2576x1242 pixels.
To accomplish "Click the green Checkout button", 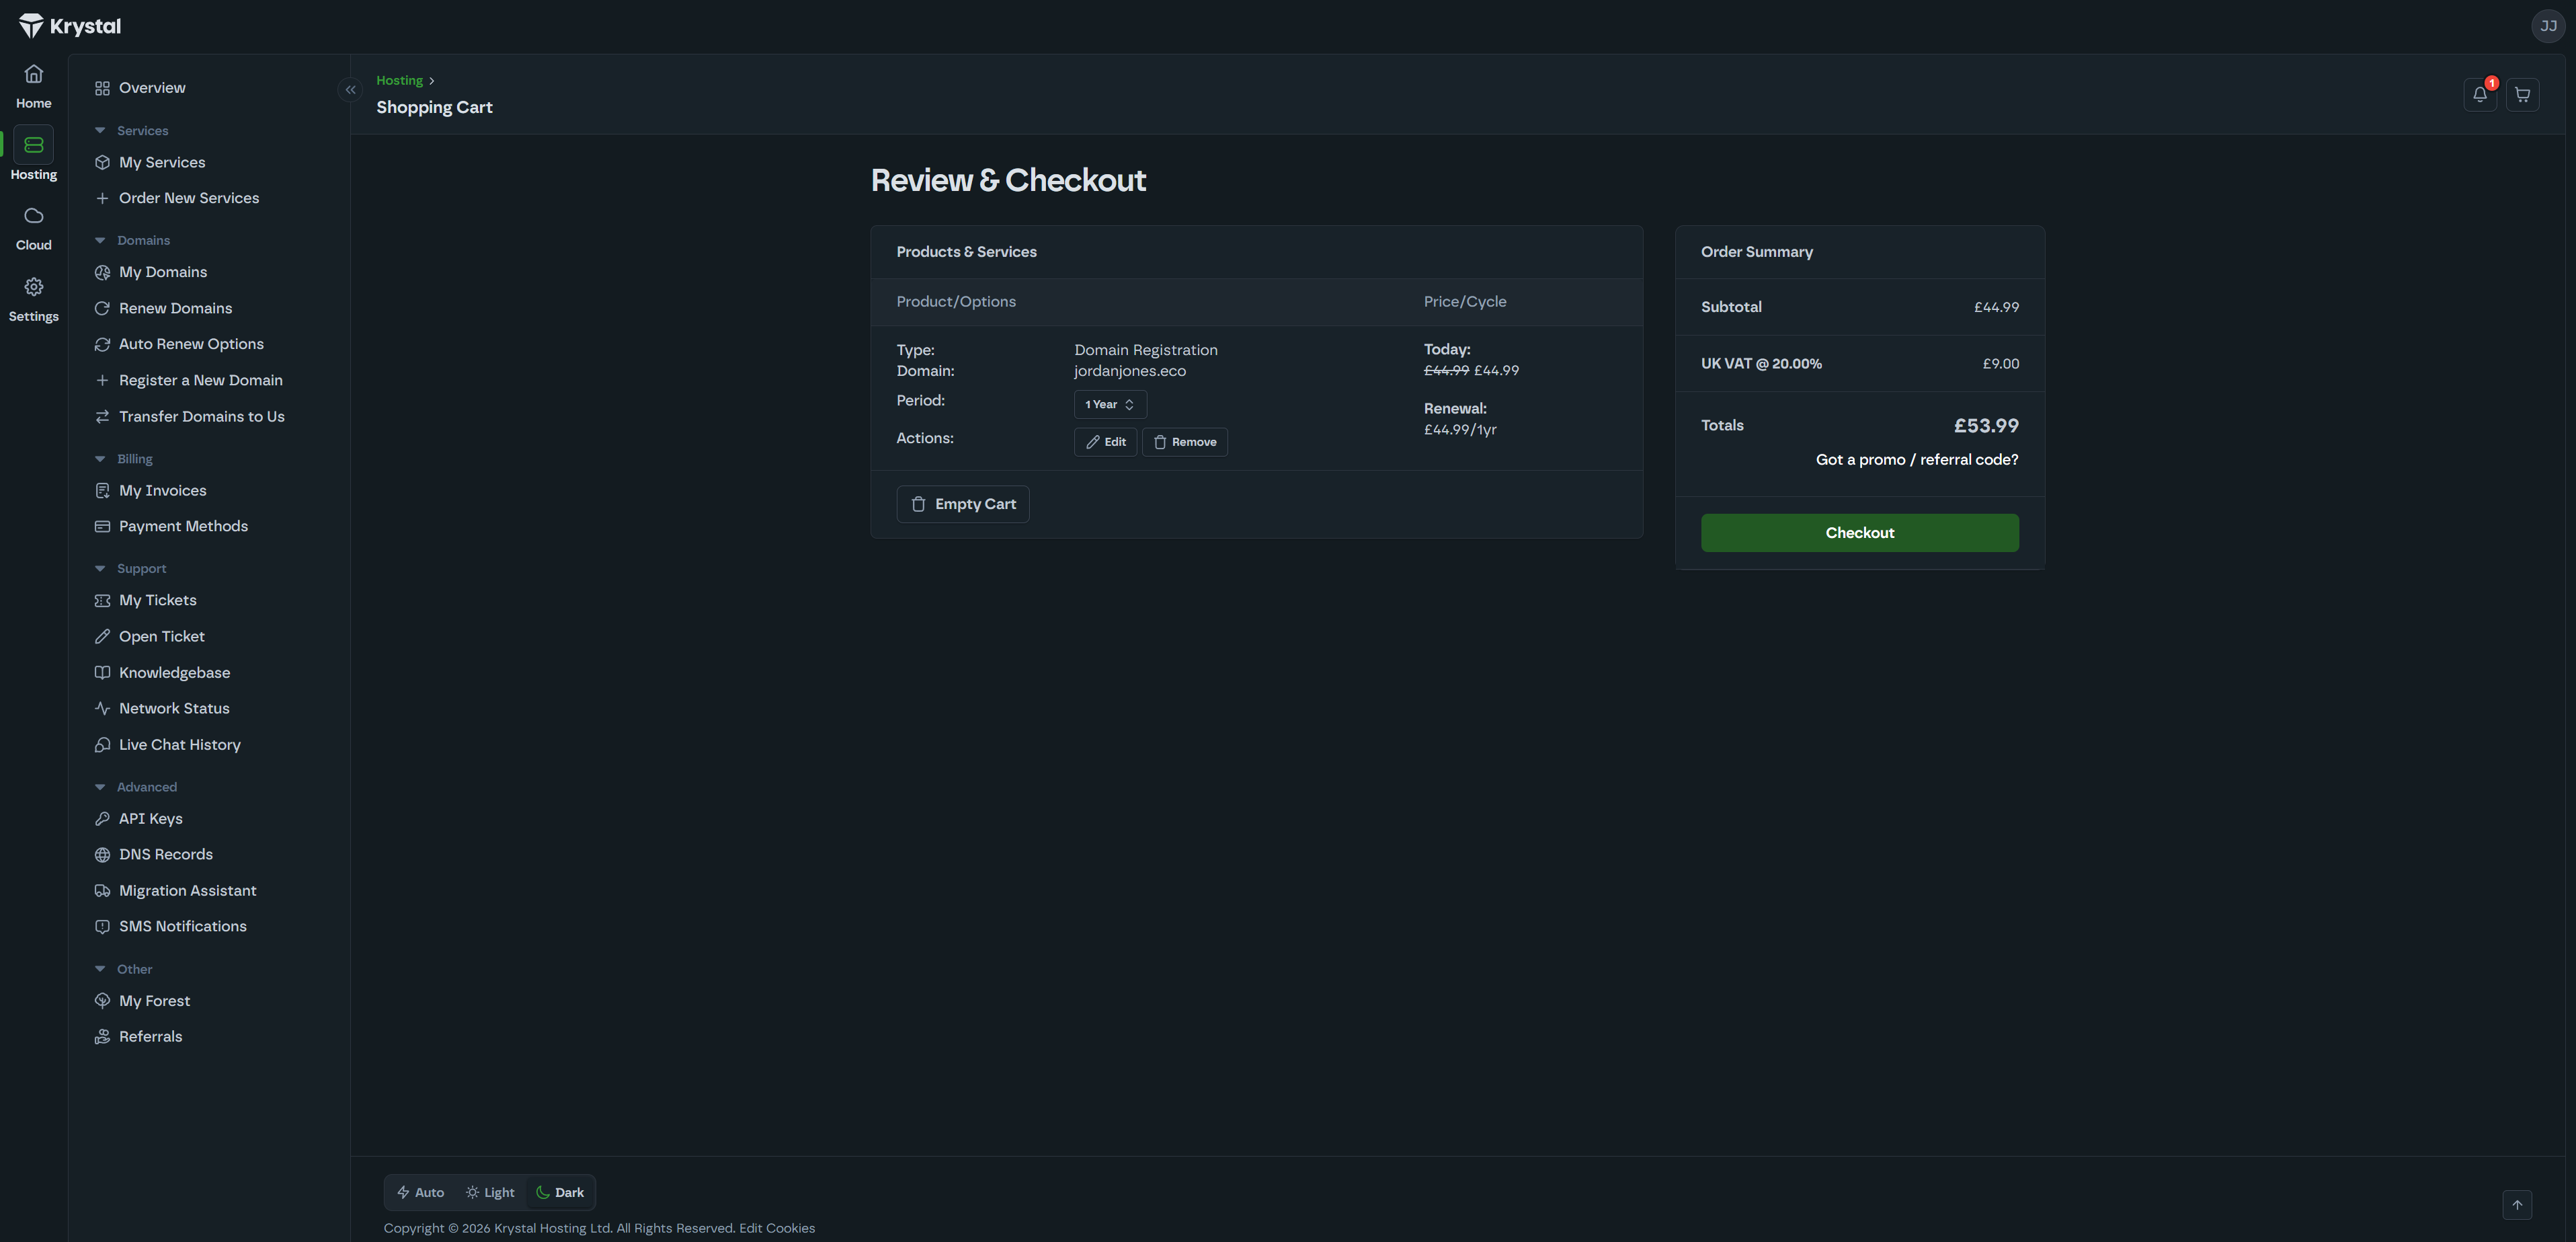I will click(x=1859, y=533).
